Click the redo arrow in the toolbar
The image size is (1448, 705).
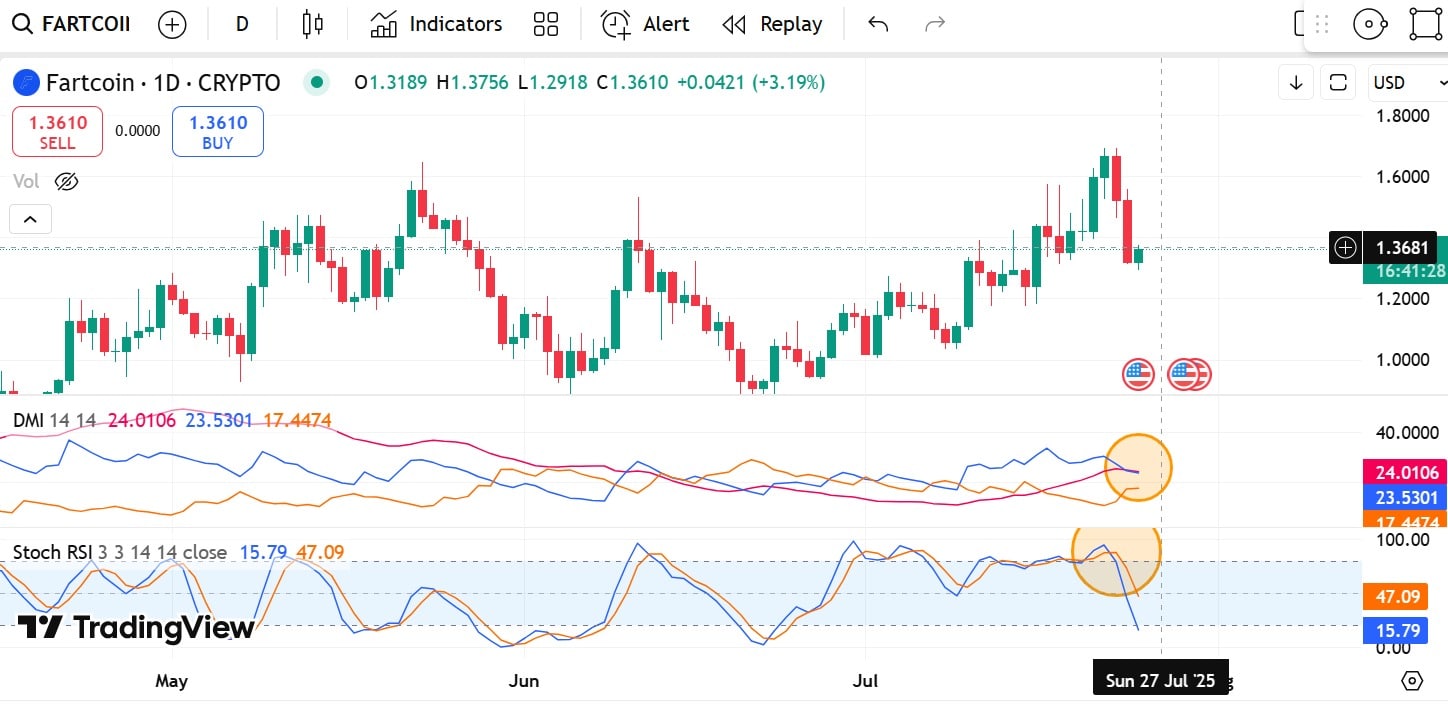click(935, 25)
